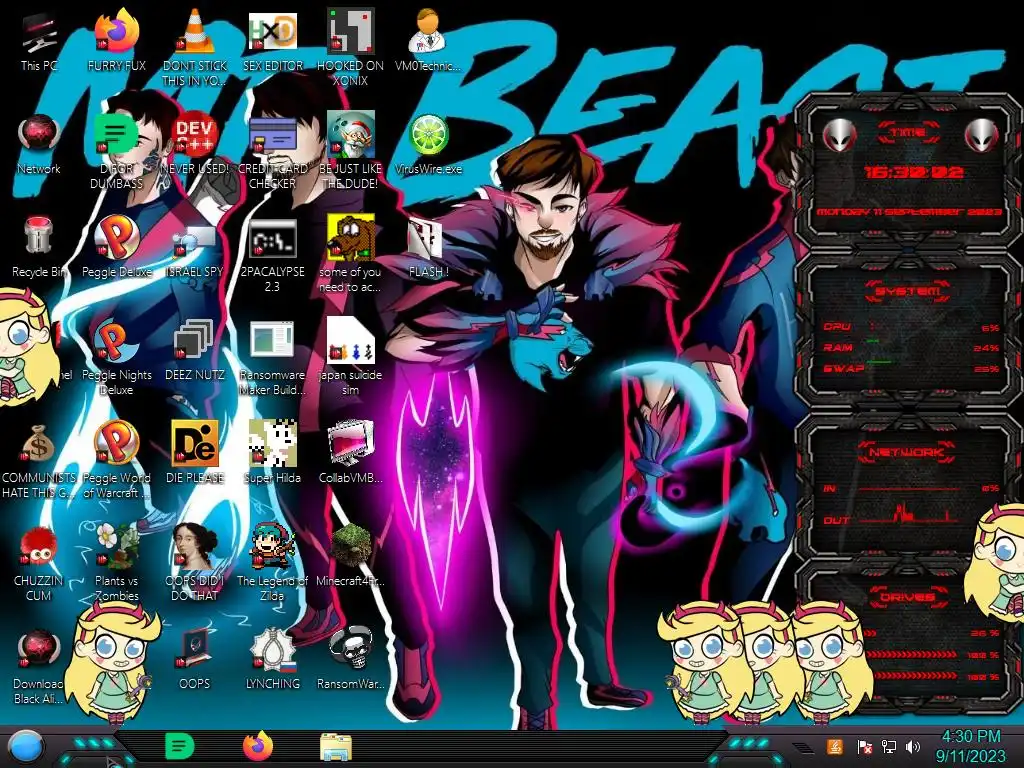Screen dimensions: 1024x768
Task: Click the CPU 6% usage bar
Action: (x=910, y=327)
